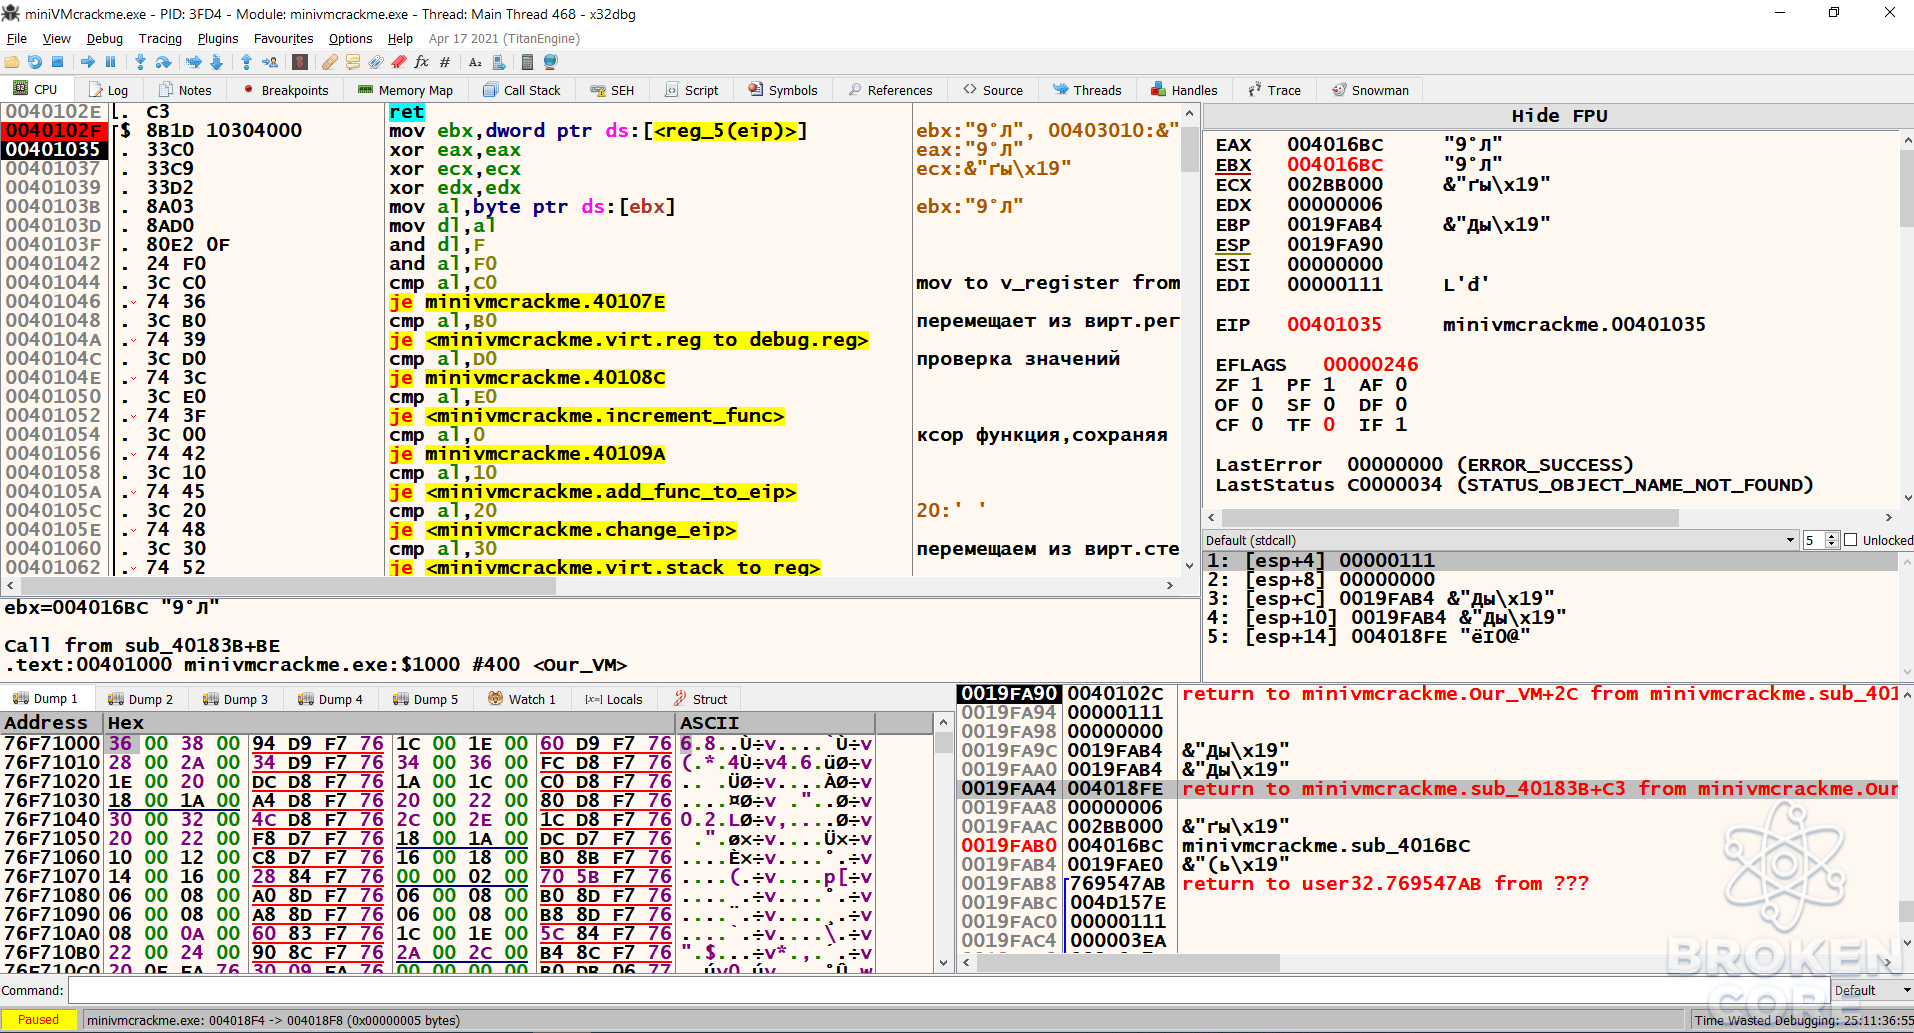Open Bookmarks red icon

[x=398, y=62]
